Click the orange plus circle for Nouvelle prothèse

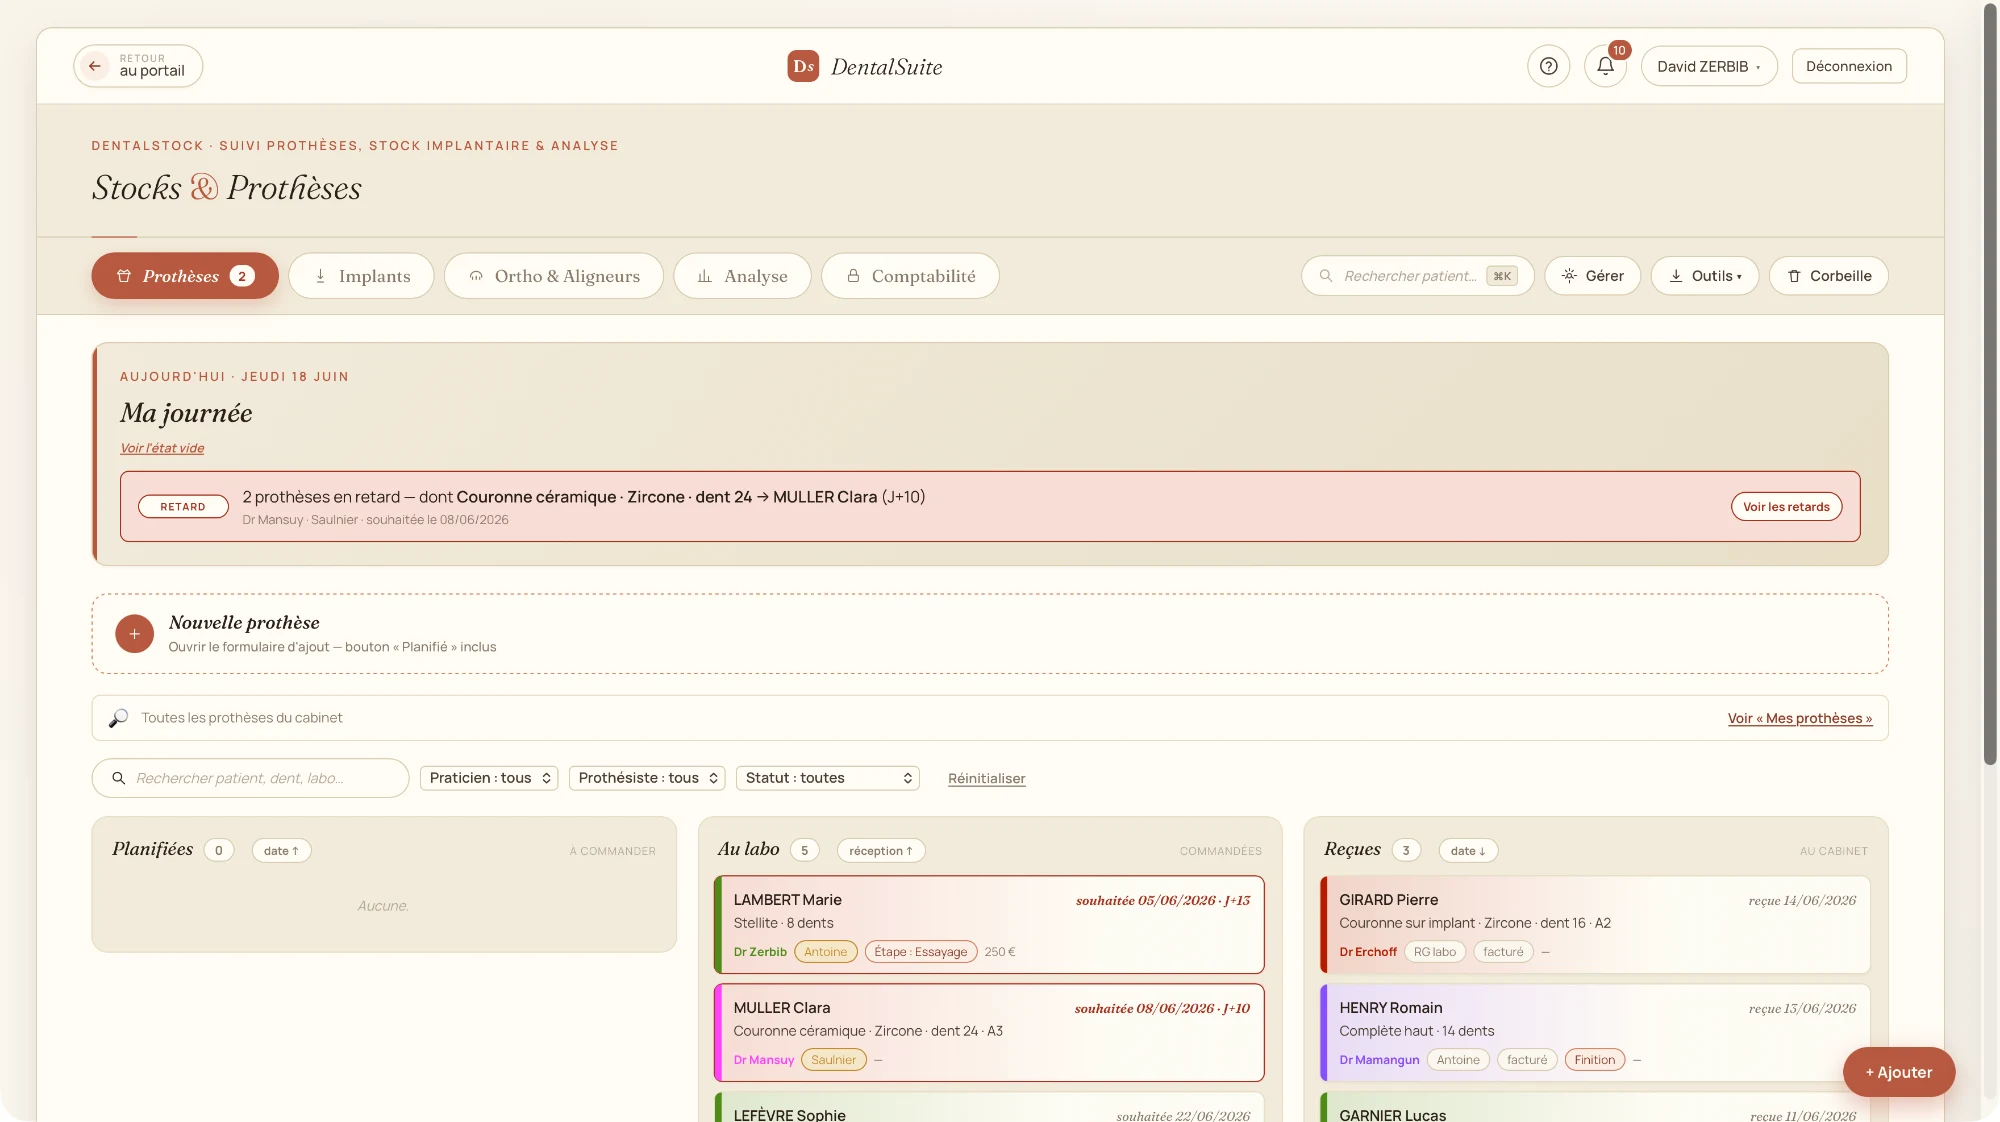(134, 634)
